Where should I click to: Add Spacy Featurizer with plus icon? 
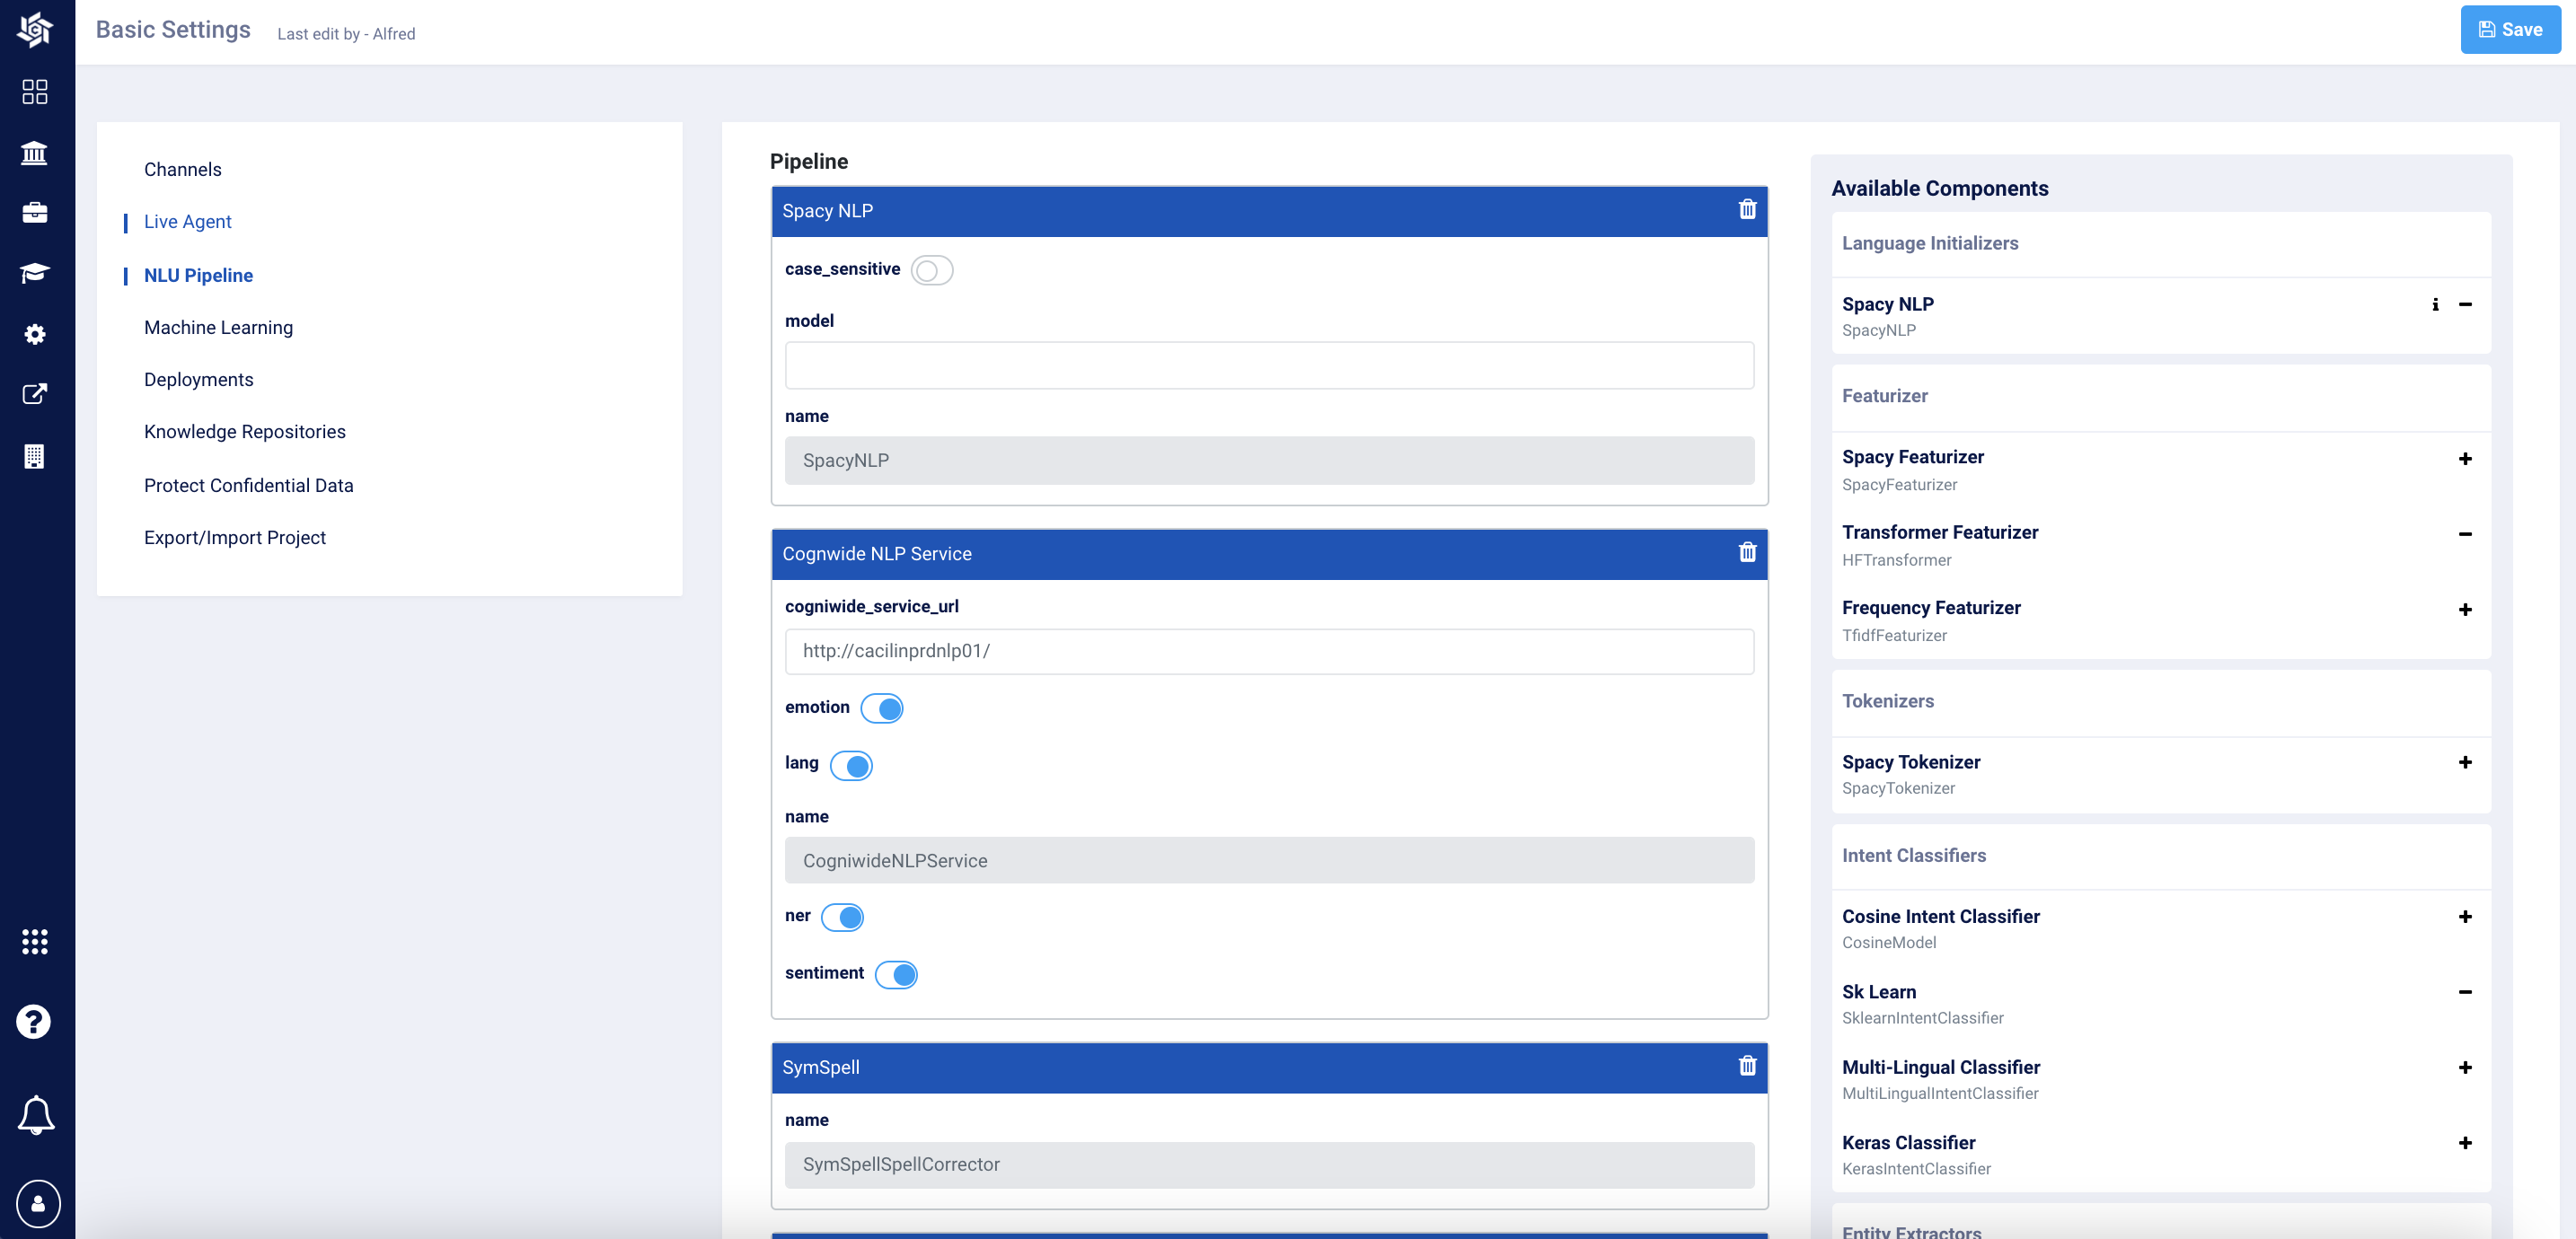pos(2464,459)
